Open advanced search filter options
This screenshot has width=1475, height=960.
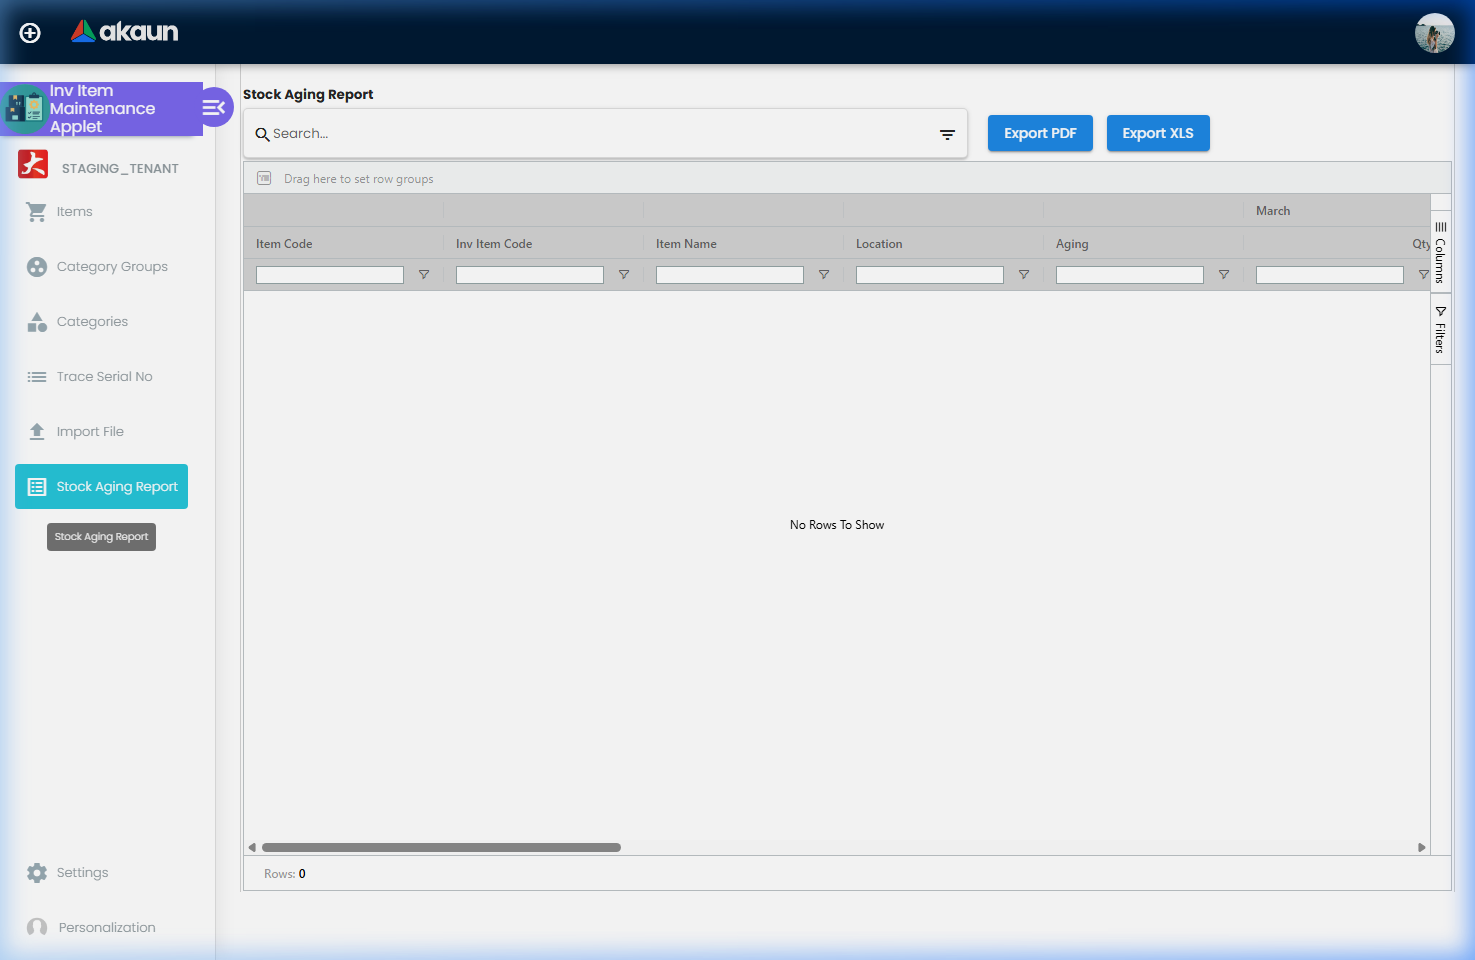947,135
